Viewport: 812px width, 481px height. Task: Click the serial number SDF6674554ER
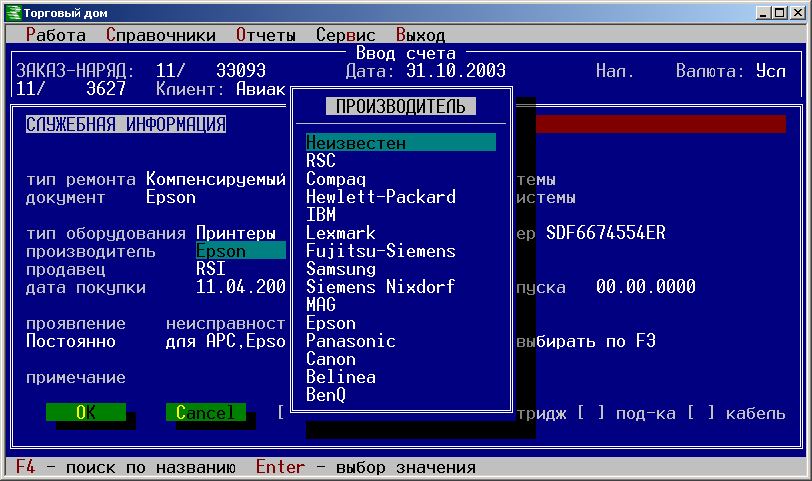pyautogui.click(x=606, y=233)
